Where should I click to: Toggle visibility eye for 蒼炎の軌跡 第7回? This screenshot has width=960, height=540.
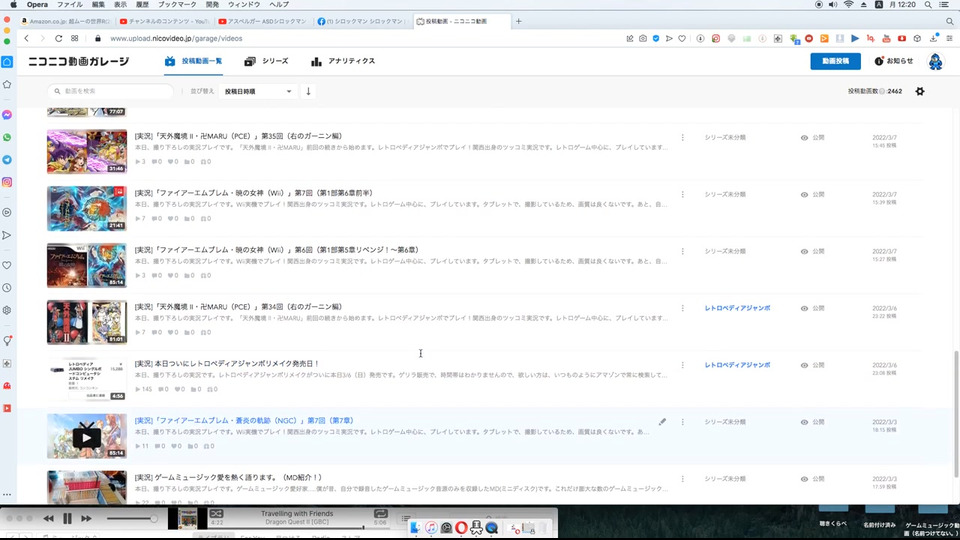tap(804, 422)
